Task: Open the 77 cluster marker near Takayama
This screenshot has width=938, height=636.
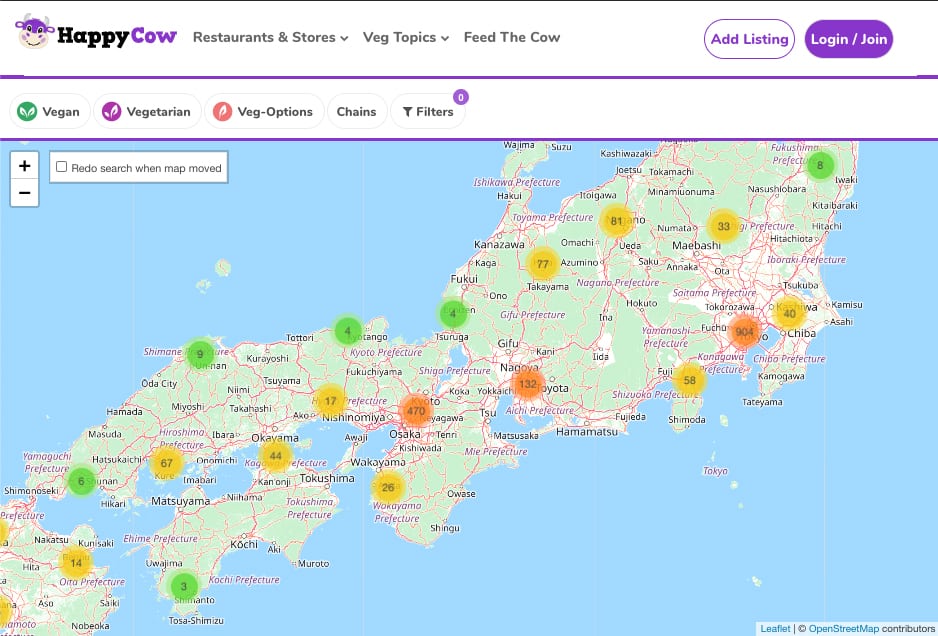Action: coord(542,264)
